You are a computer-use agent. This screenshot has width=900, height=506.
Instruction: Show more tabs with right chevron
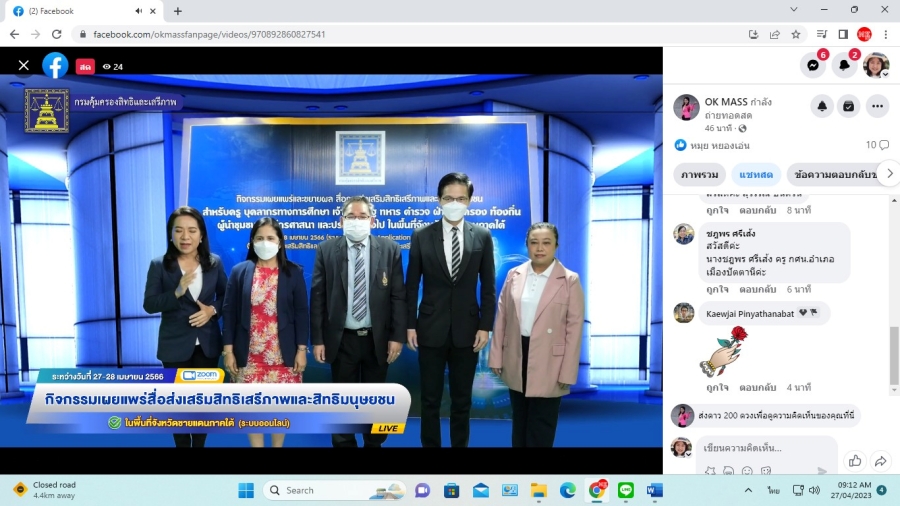pyautogui.click(x=890, y=173)
